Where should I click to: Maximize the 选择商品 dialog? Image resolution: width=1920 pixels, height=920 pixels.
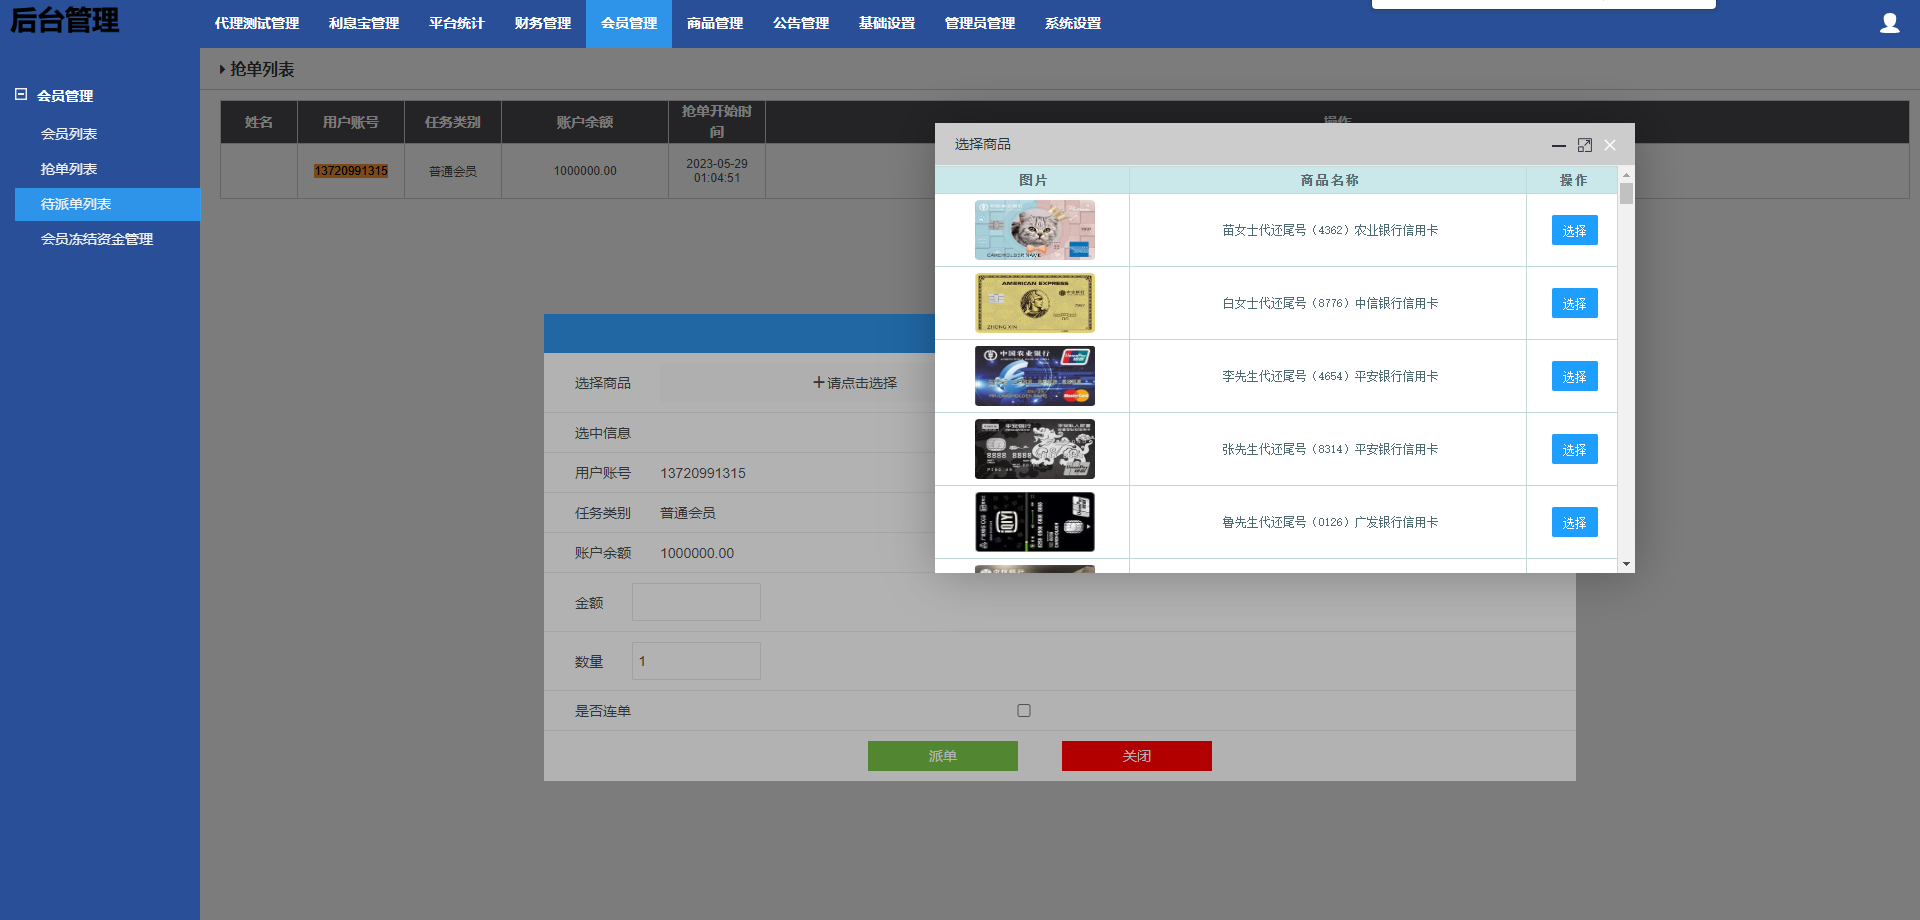(1585, 145)
